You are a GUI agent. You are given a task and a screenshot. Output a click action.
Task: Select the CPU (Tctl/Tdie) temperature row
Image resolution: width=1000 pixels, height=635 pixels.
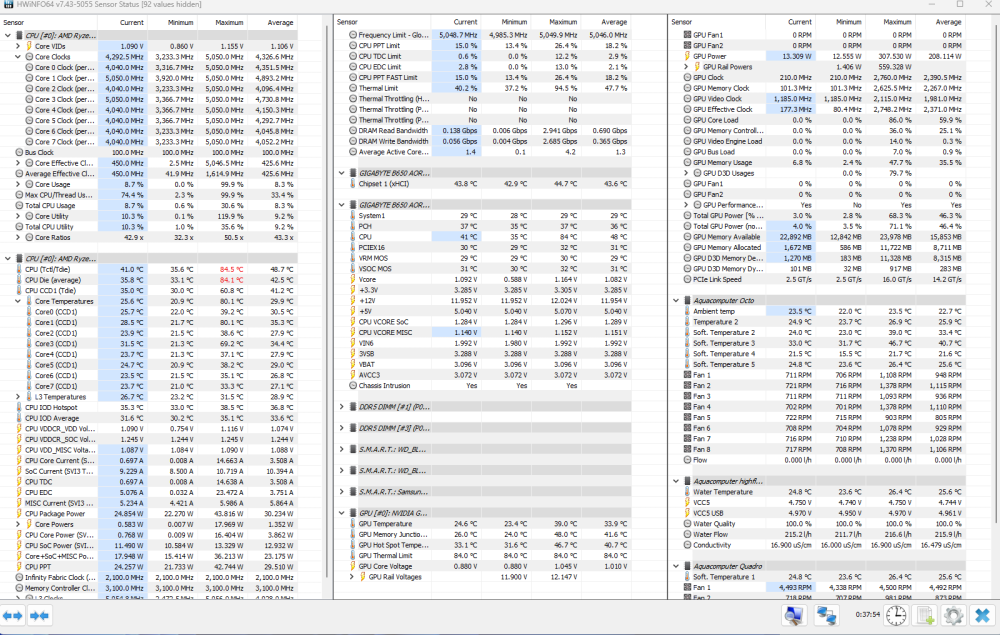(58, 270)
